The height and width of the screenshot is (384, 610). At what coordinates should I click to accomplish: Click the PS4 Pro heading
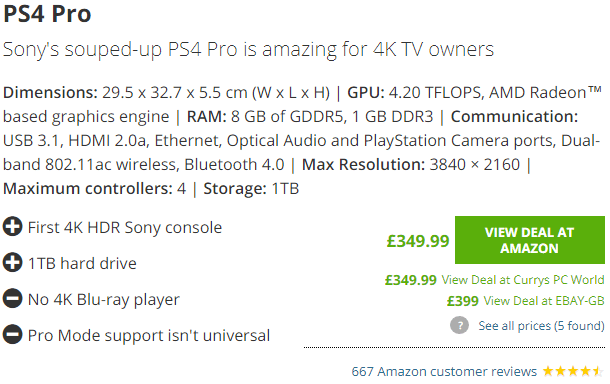click(x=47, y=14)
